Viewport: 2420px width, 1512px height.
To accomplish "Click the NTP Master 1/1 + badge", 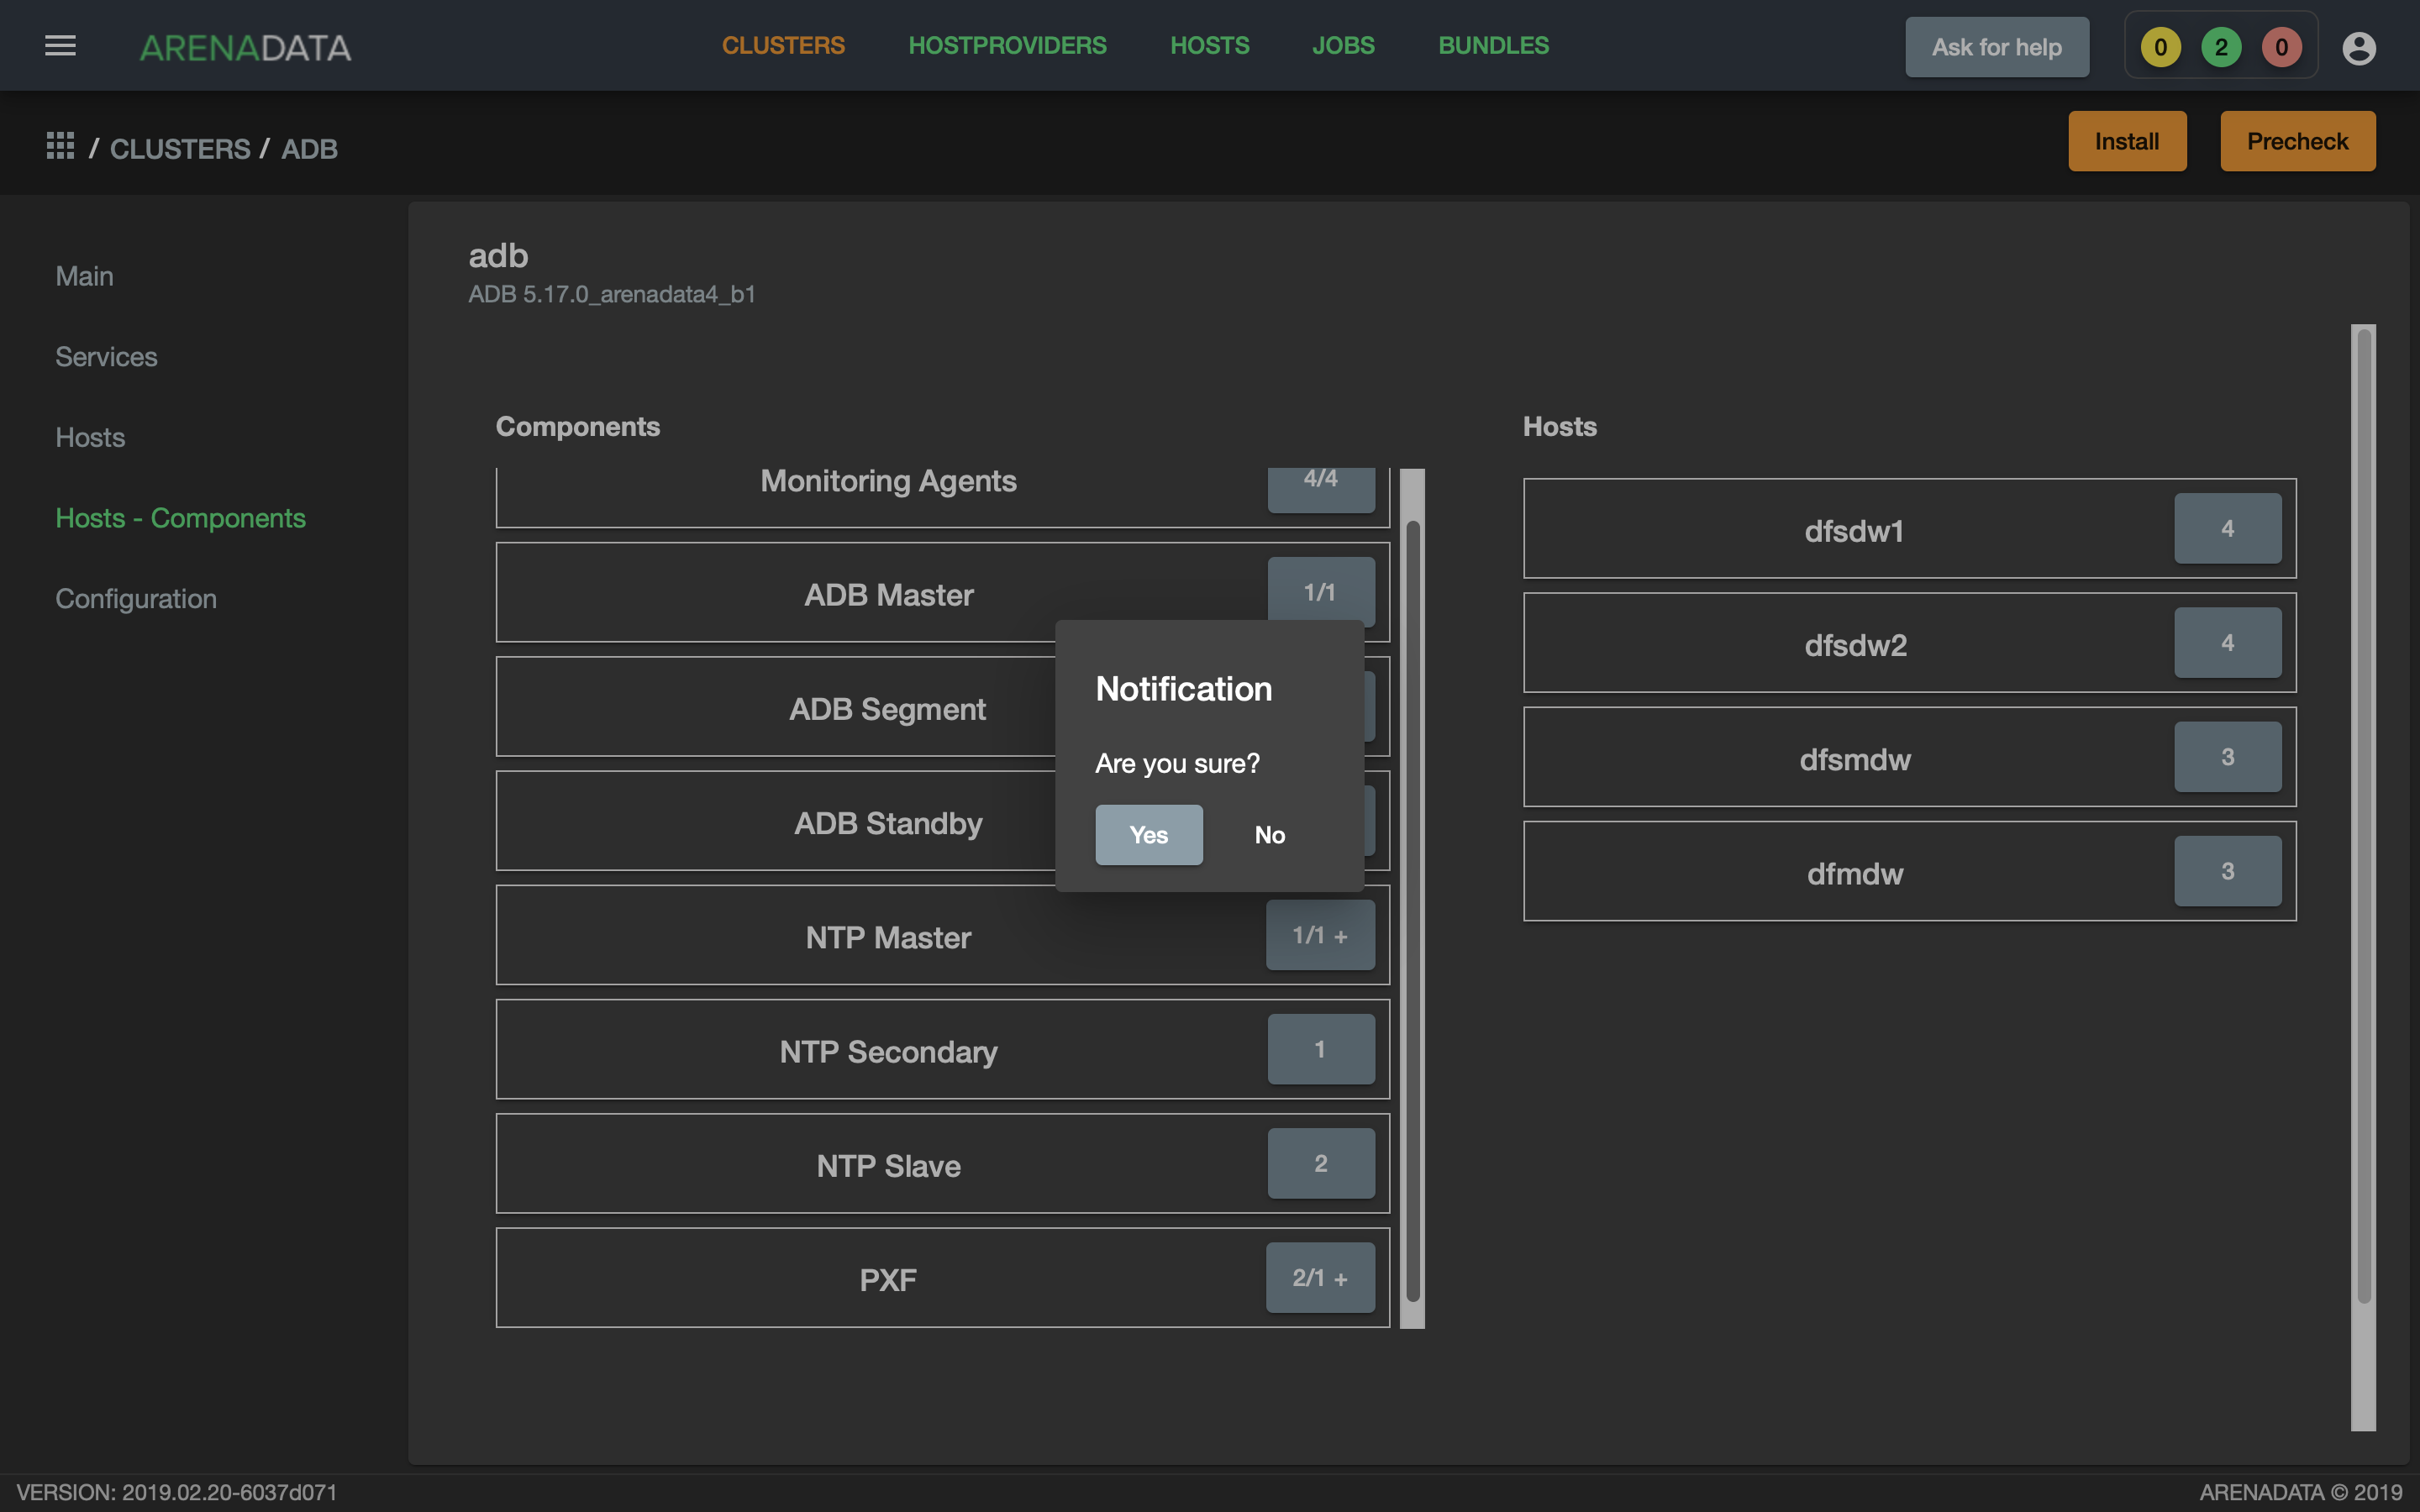I will 1320,935.
